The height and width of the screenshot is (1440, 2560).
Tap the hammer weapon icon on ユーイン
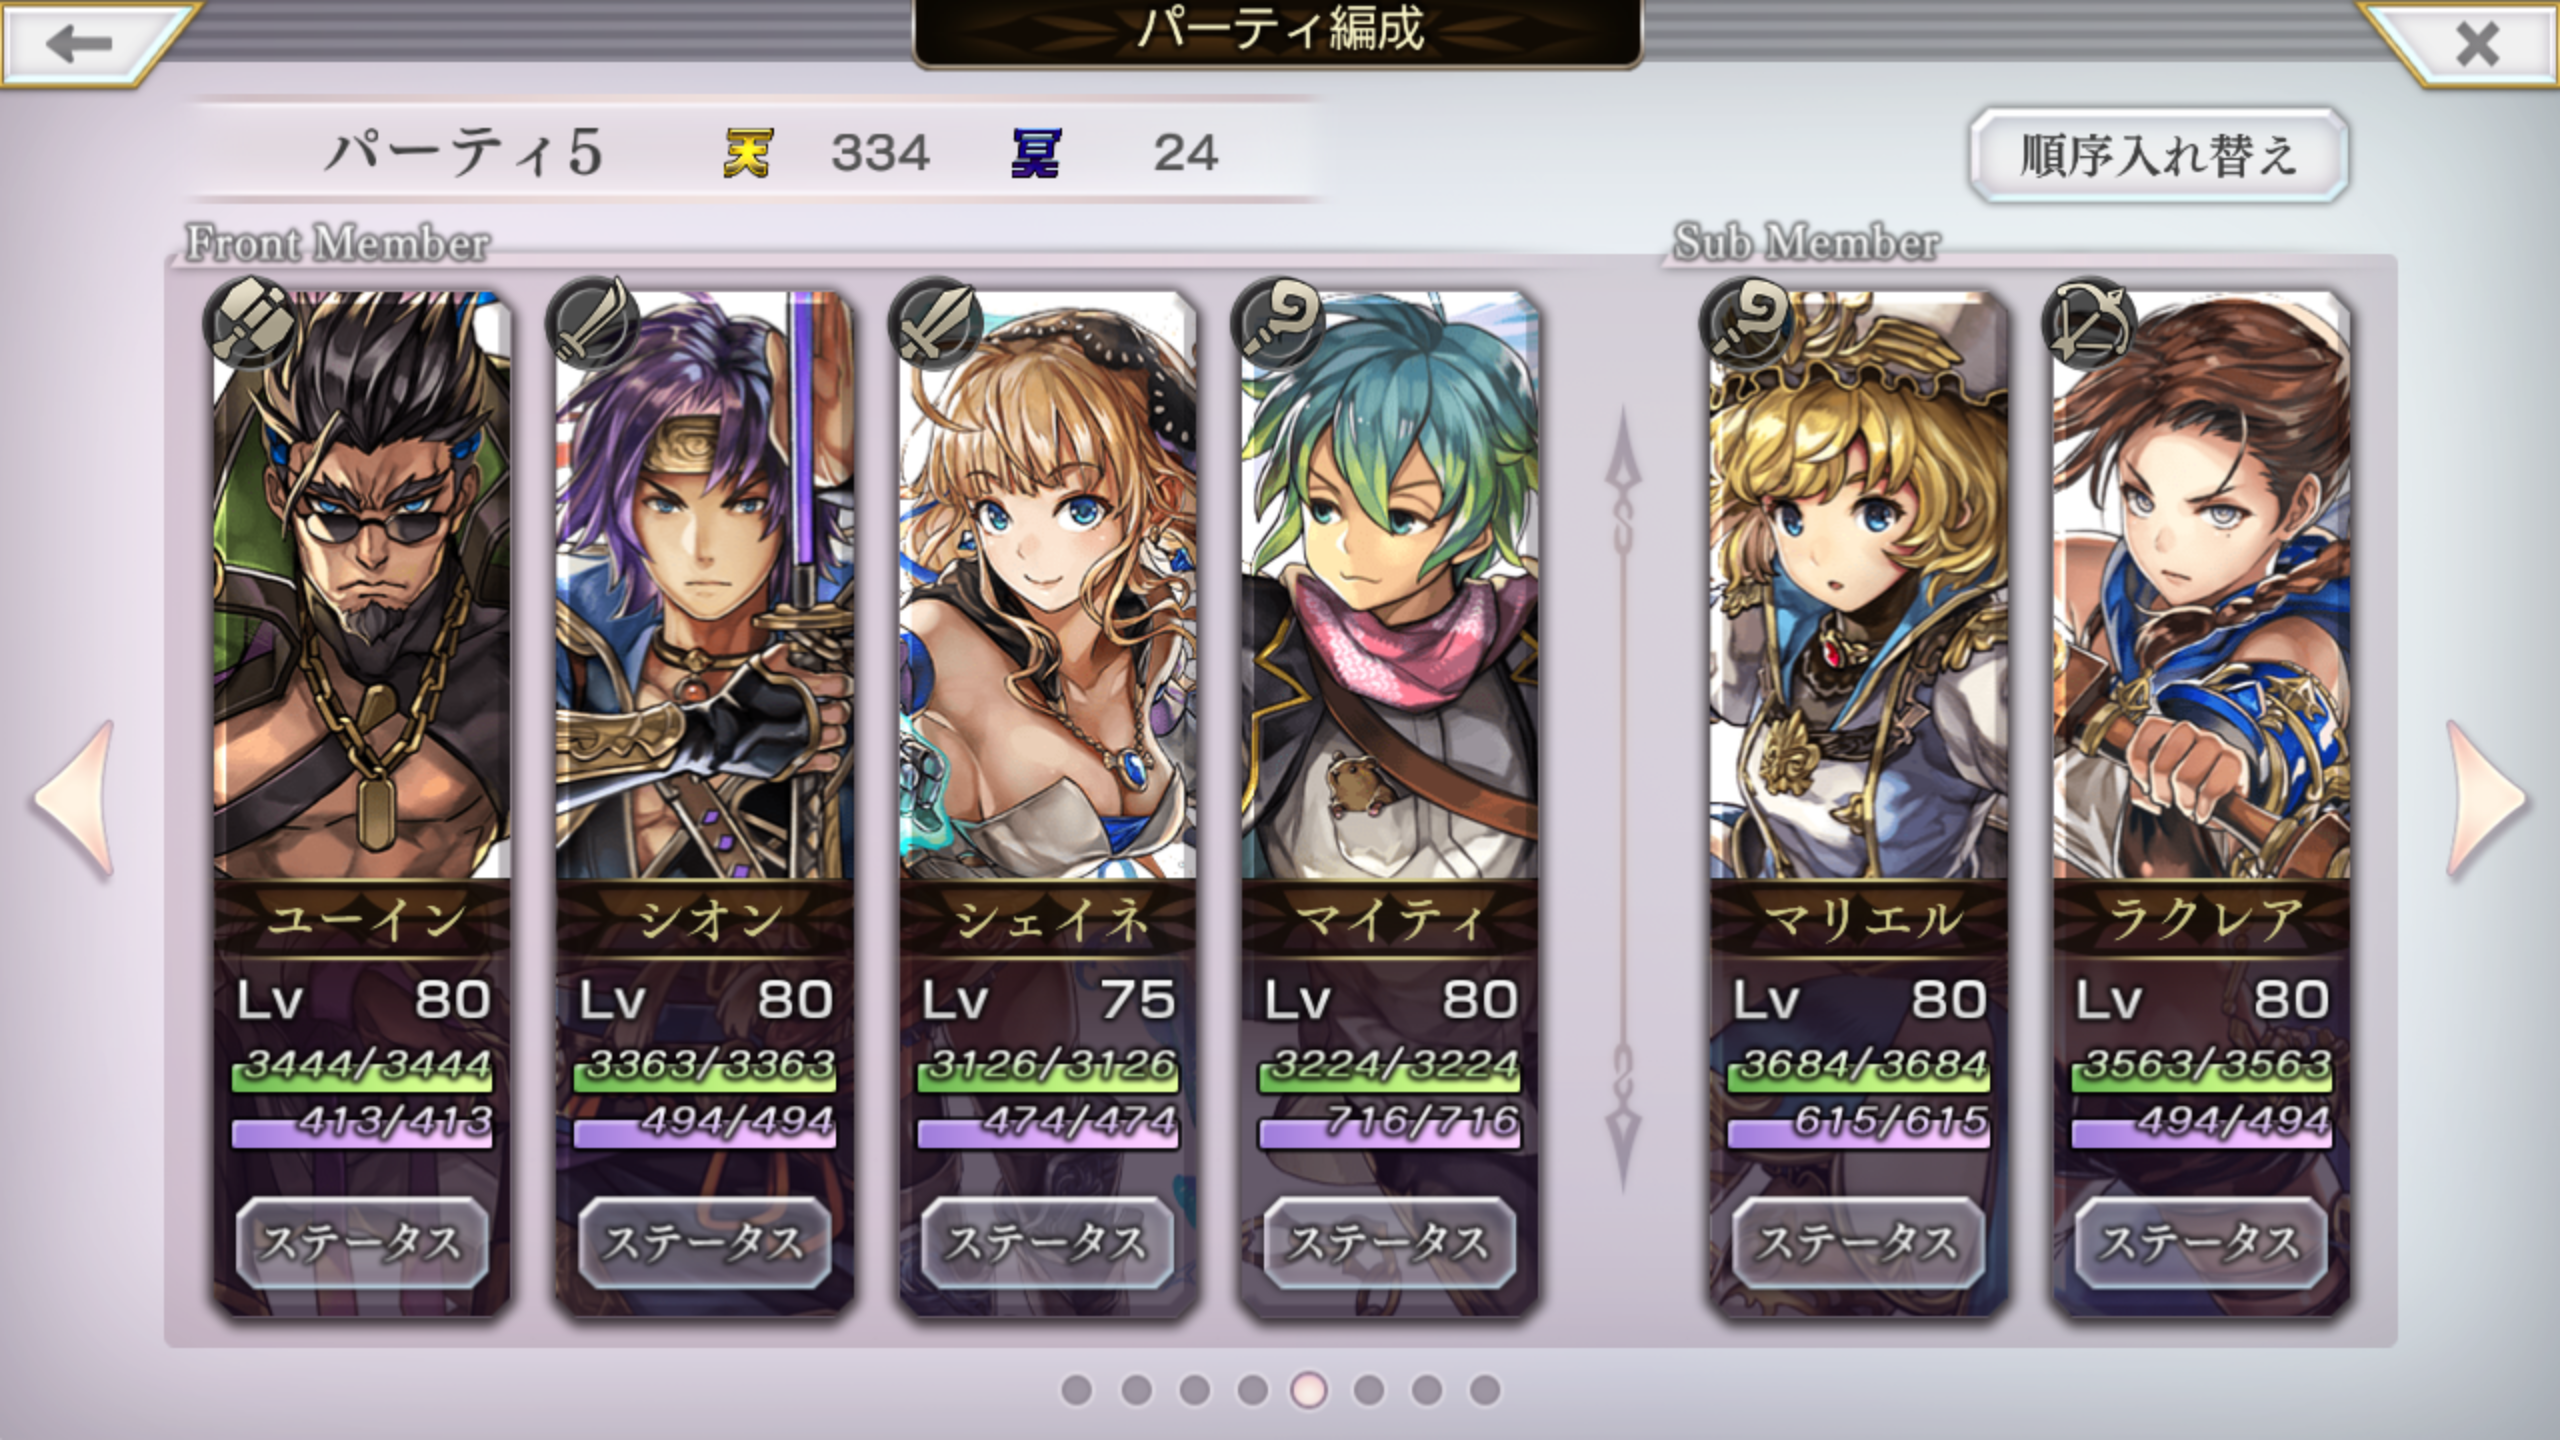click(250, 323)
